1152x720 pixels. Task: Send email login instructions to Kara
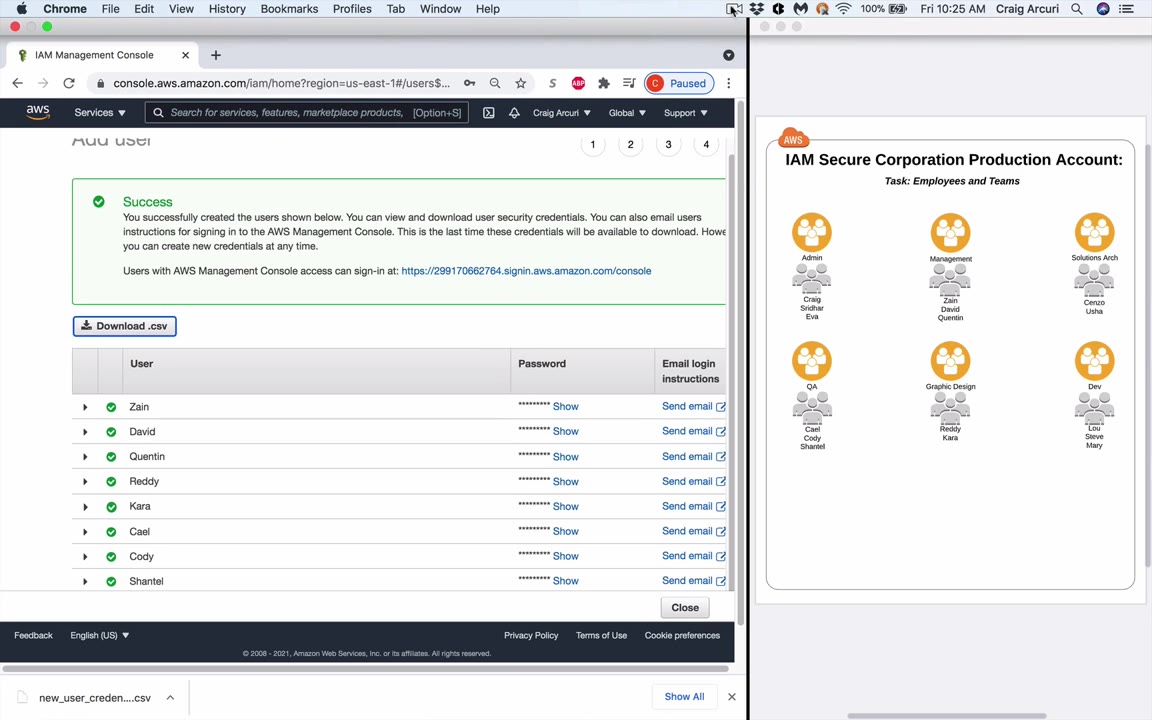pos(692,506)
